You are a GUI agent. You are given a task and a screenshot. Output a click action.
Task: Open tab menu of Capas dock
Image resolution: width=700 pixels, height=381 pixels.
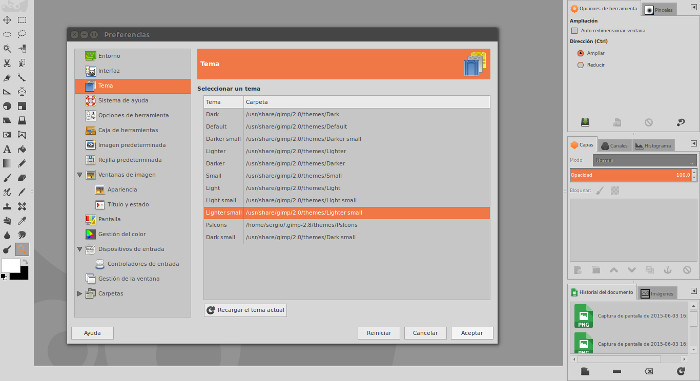pos(694,143)
